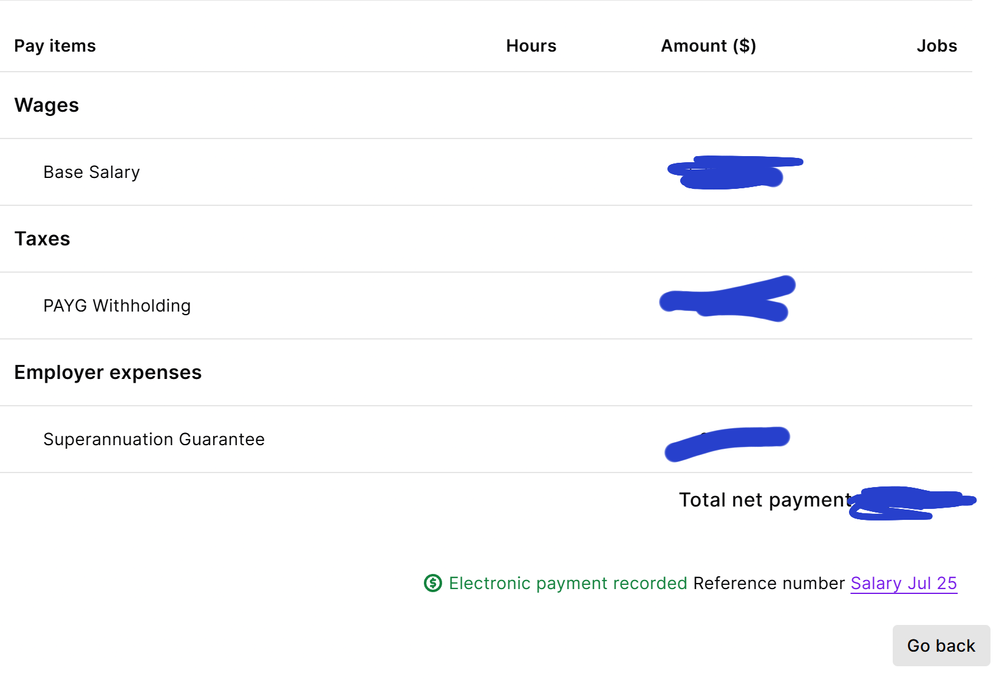This screenshot has width=999, height=679.
Task: Click the green dollar payment icon
Action: click(433, 583)
